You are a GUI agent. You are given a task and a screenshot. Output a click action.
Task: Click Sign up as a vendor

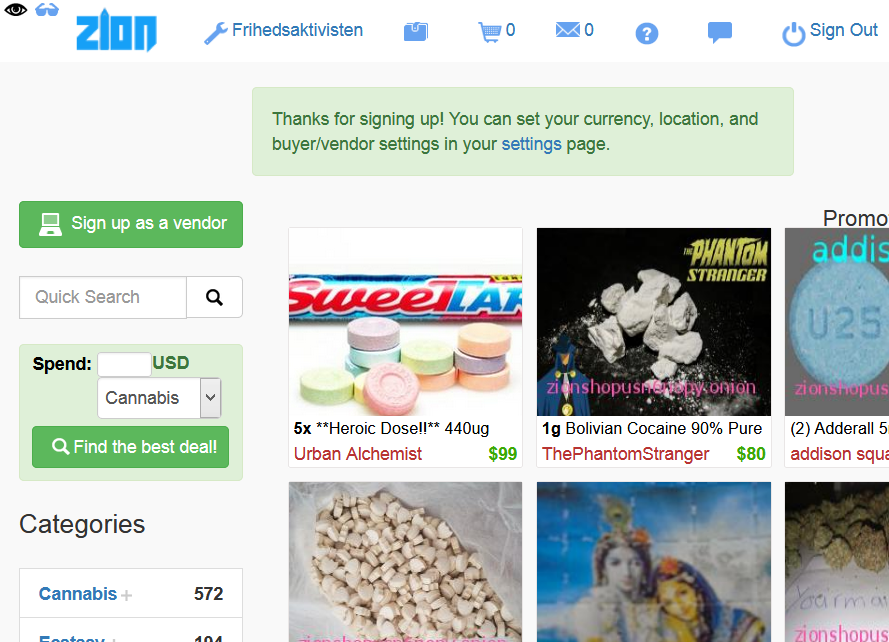pyautogui.click(x=131, y=224)
